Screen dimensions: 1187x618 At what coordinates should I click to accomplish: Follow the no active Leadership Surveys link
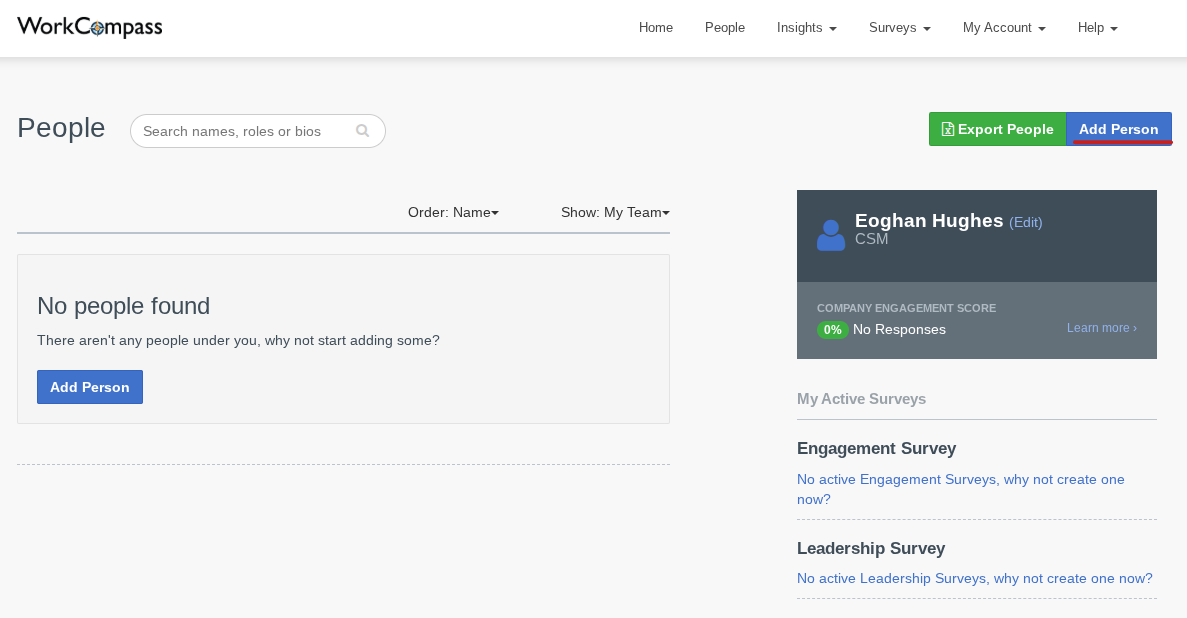pyautogui.click(x=974, y=578)
